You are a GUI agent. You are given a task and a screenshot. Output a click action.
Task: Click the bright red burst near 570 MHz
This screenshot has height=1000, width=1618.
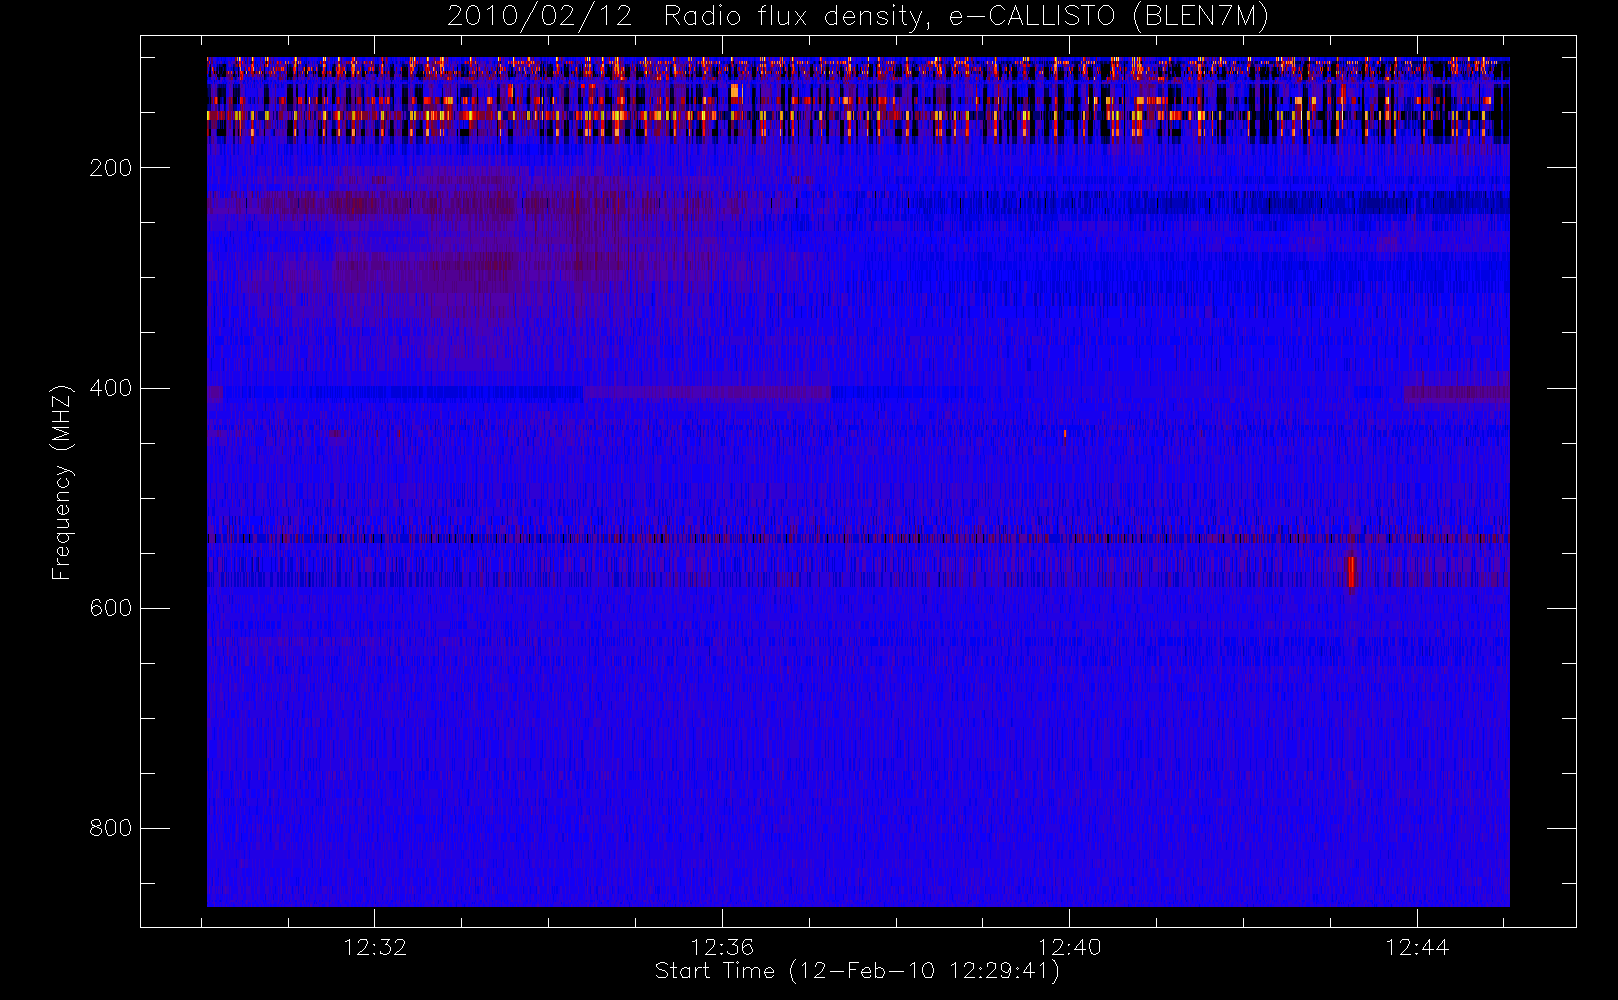[x=1351, y=572]
